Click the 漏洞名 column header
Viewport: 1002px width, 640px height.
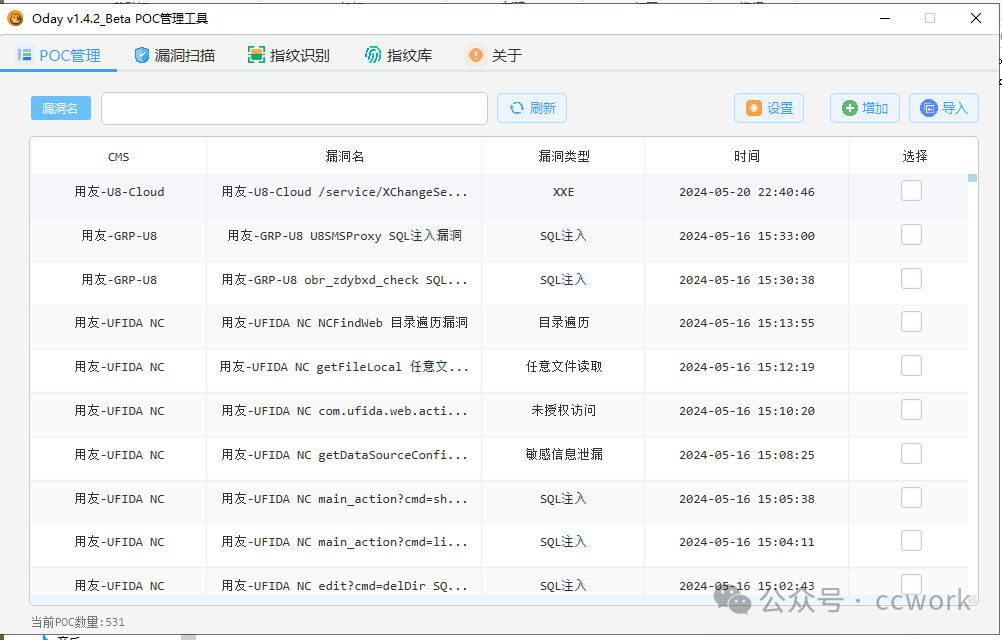(x=344, y=156)
